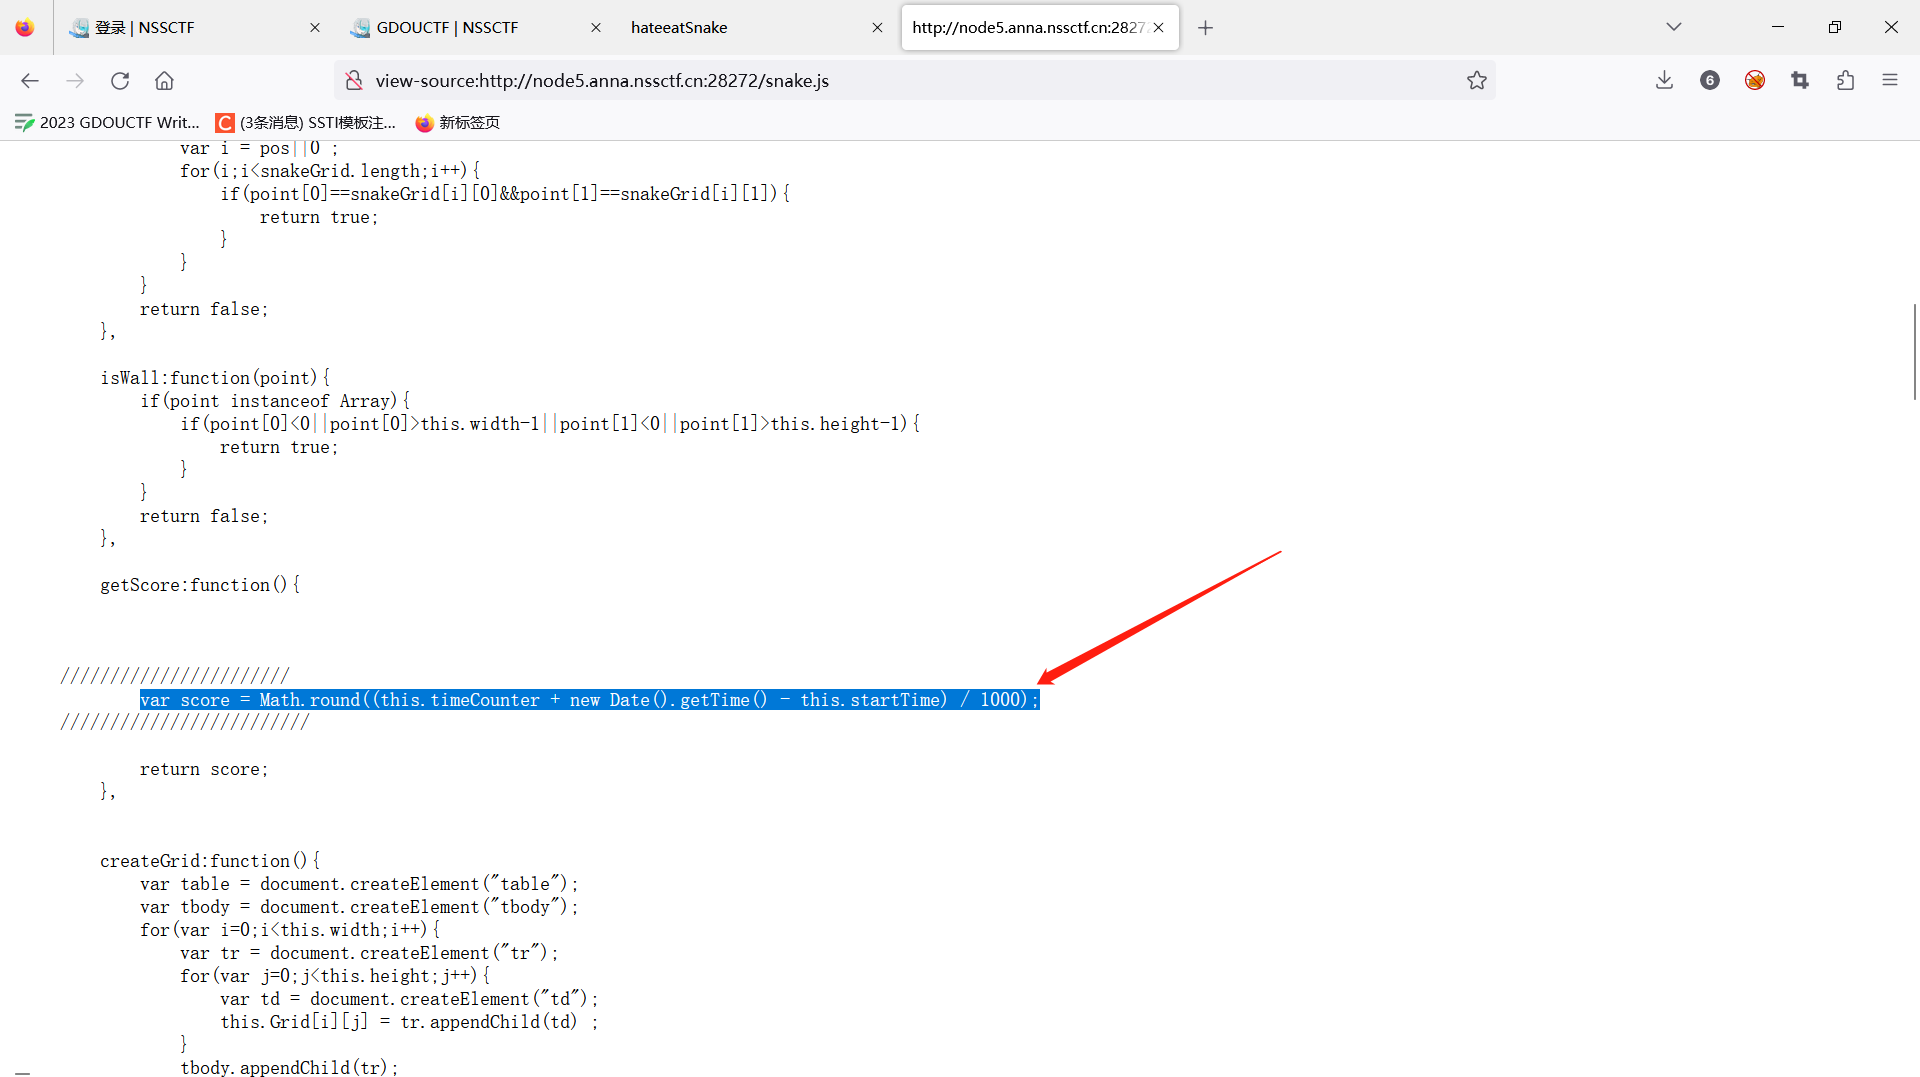Open the hamburger application menu
1920x1077 pixels.
click(1889, 80)
